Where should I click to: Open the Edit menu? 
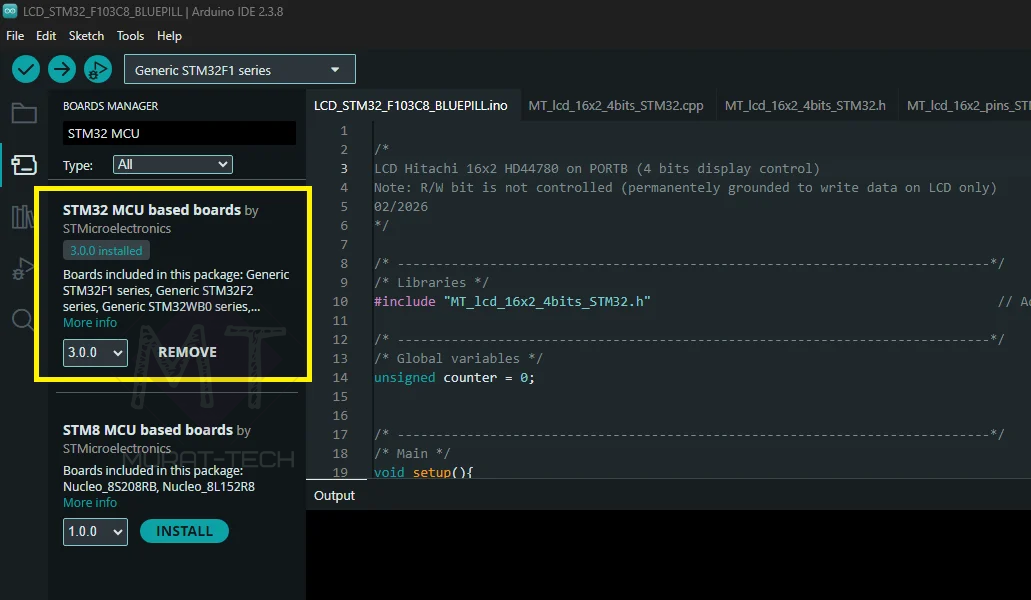pyautogui.click(x=46, y=35)
